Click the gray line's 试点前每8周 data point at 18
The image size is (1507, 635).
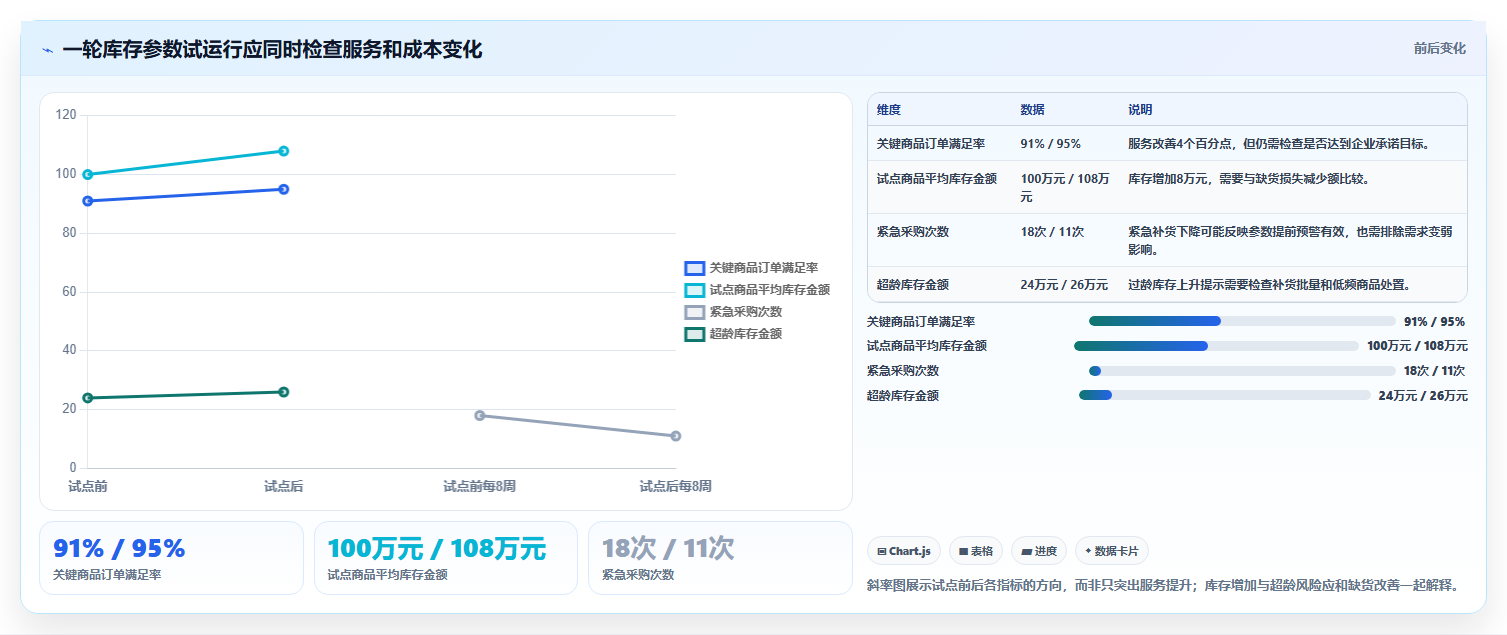coord(480,415)
